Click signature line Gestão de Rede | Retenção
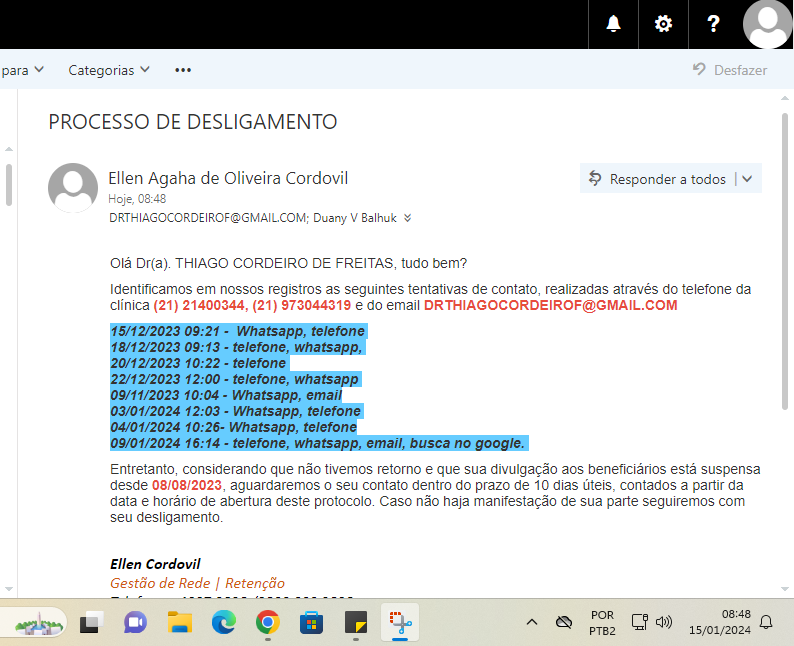The image size is (794, 646). tap(197, 583)
